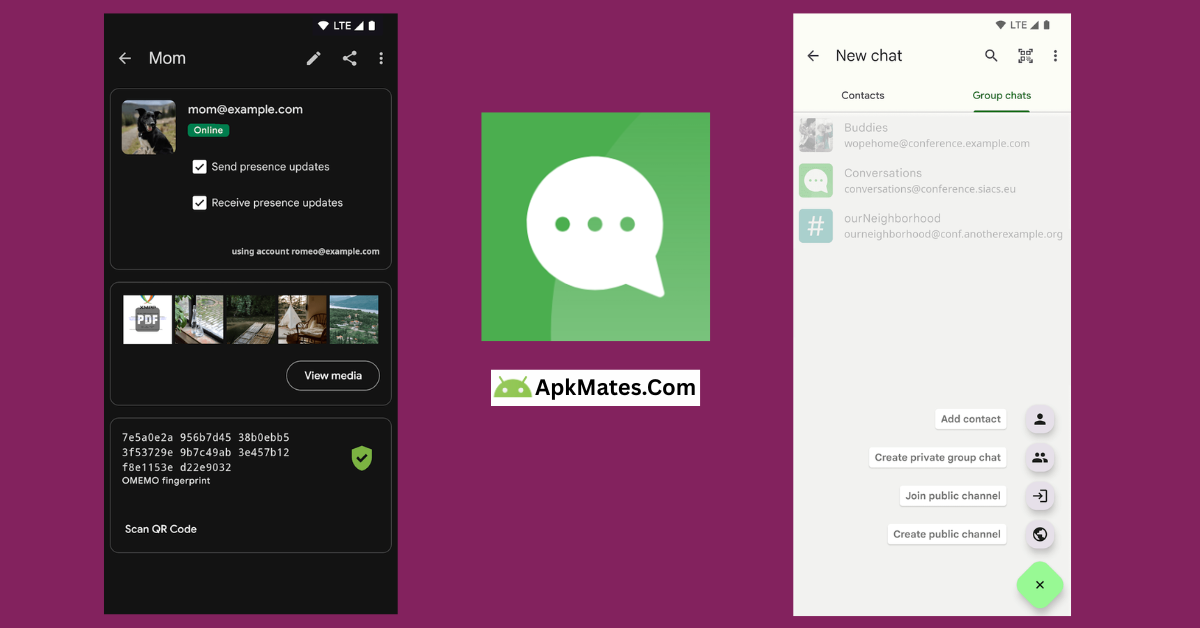Tap the search icon on New chat screen
The image size is (1200, 628).
click(991, 55)
